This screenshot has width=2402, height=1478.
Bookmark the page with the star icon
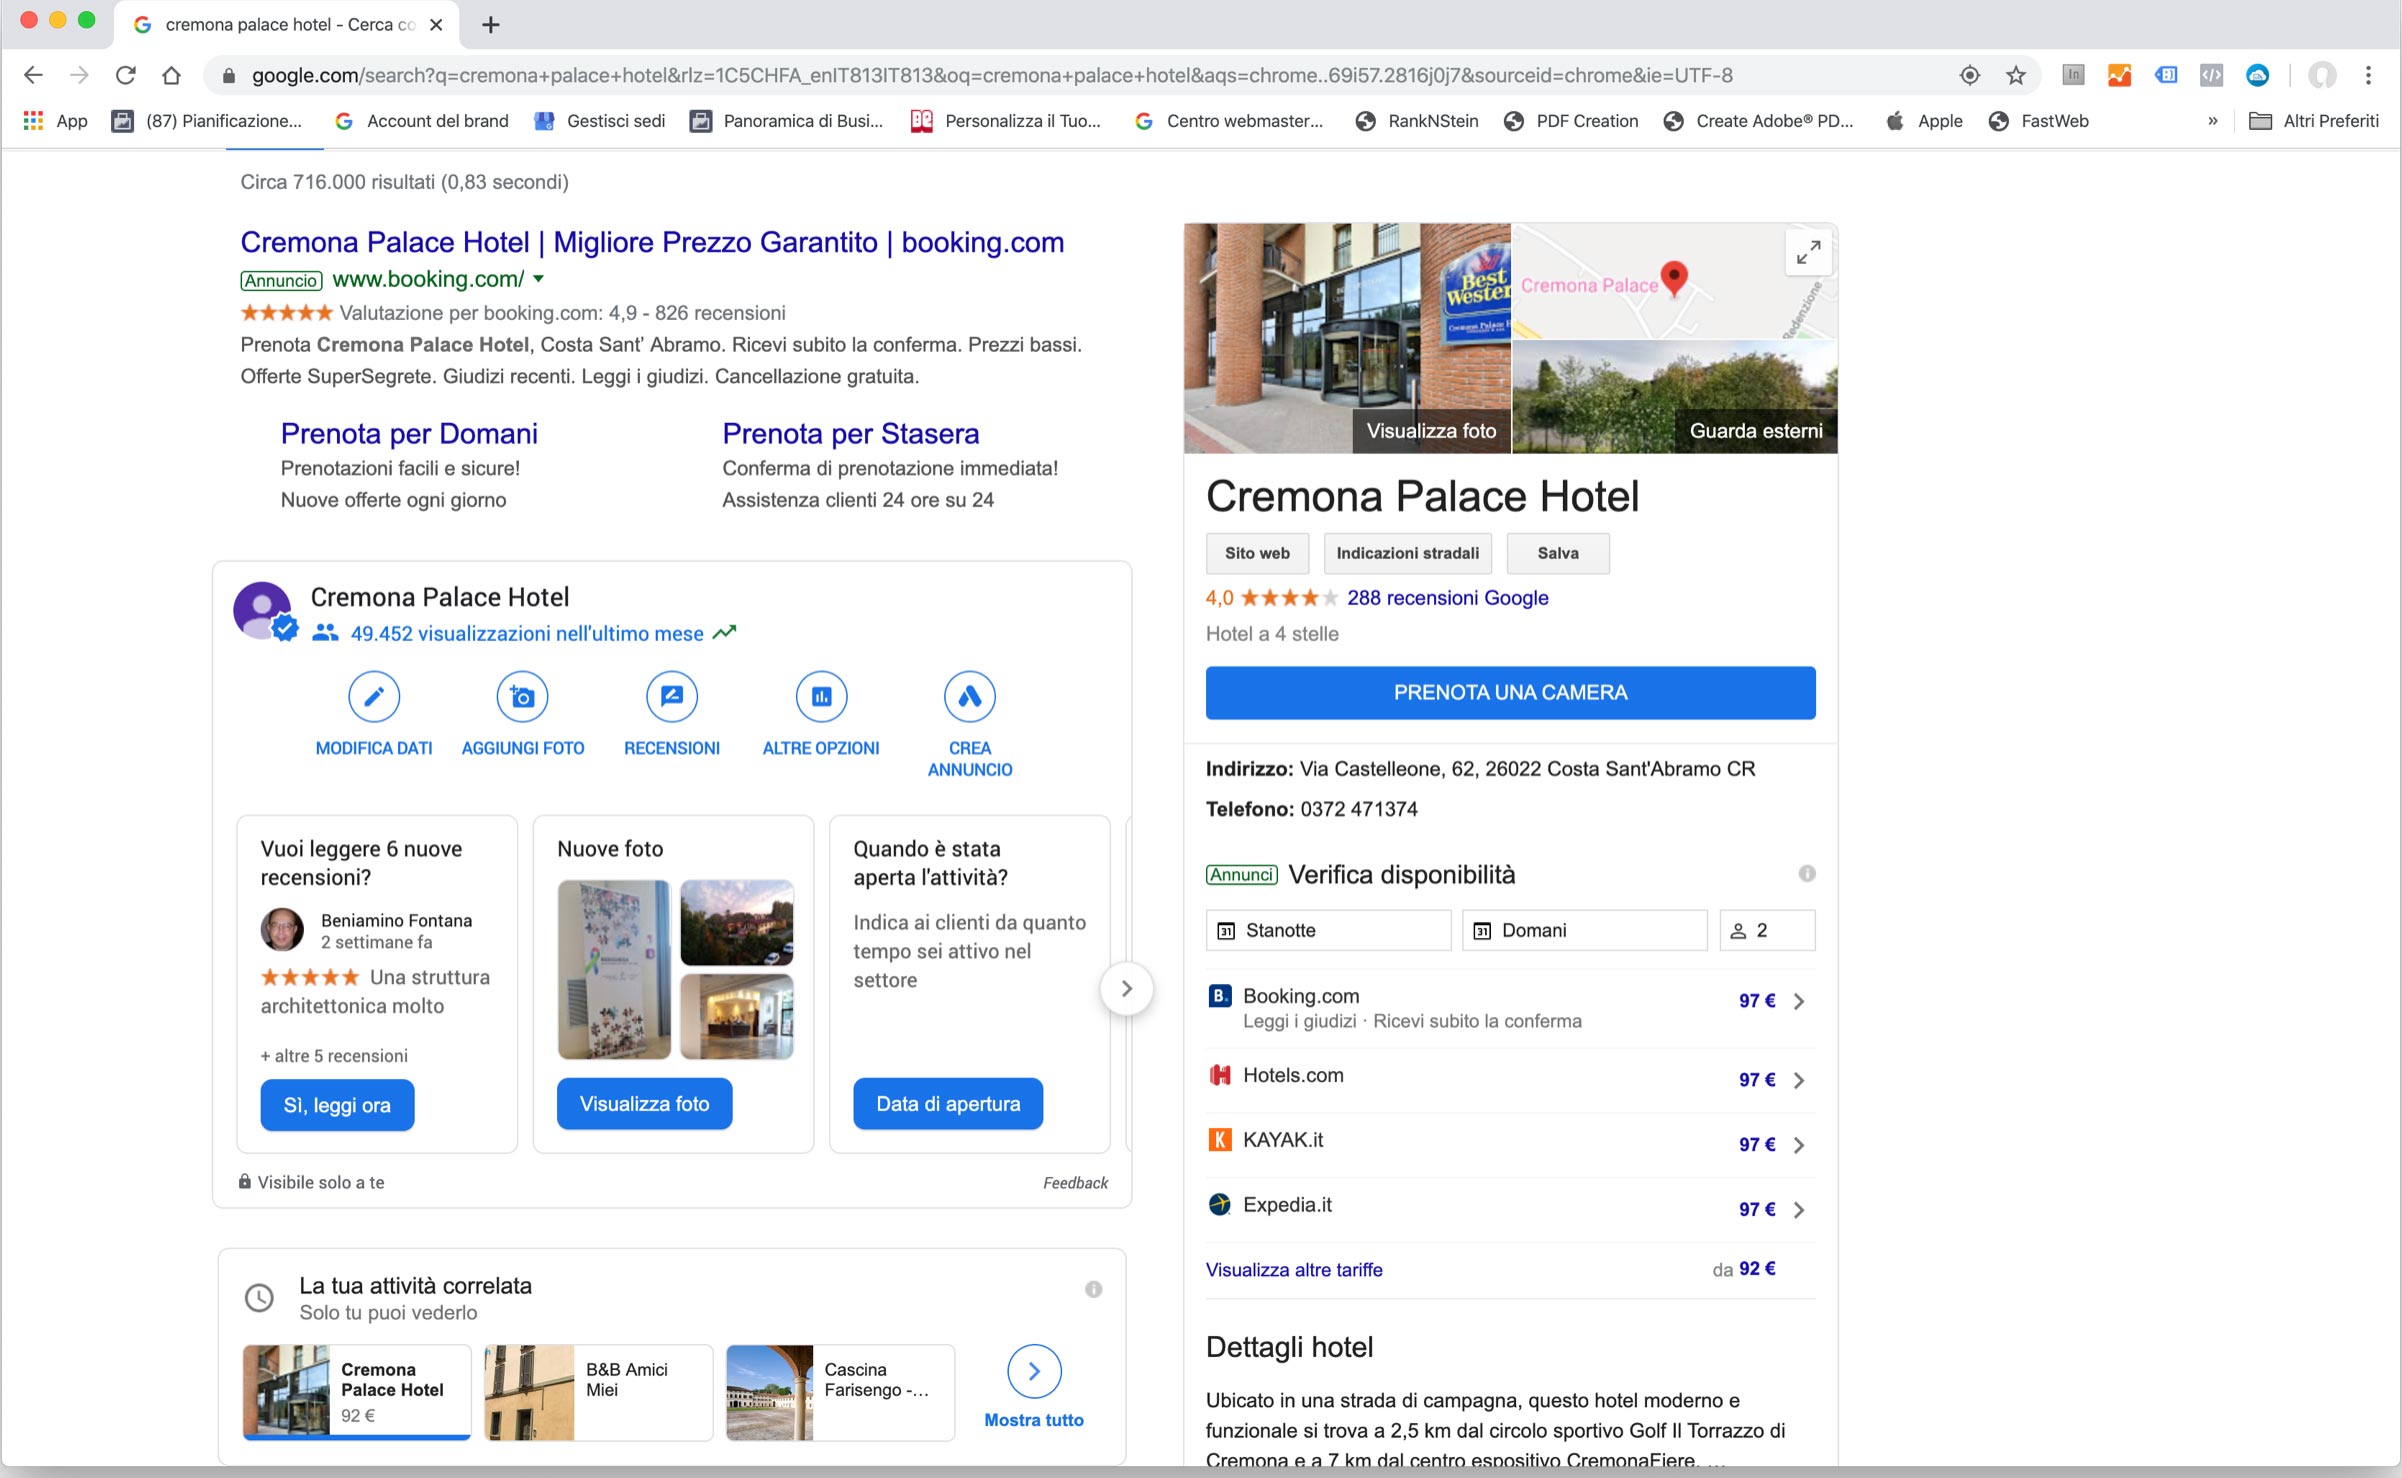2015,75
